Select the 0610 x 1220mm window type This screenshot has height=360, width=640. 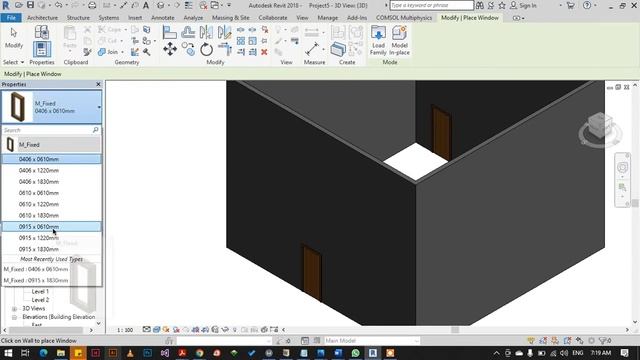(51, 204)
